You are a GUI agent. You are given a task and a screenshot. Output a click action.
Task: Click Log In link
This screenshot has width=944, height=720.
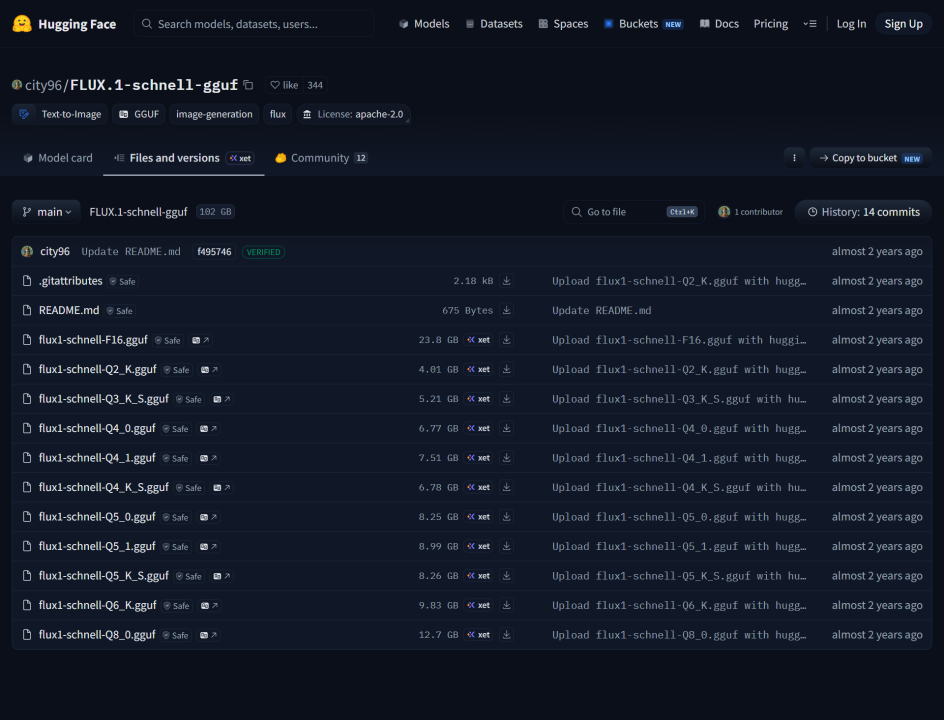pos(851,24)
